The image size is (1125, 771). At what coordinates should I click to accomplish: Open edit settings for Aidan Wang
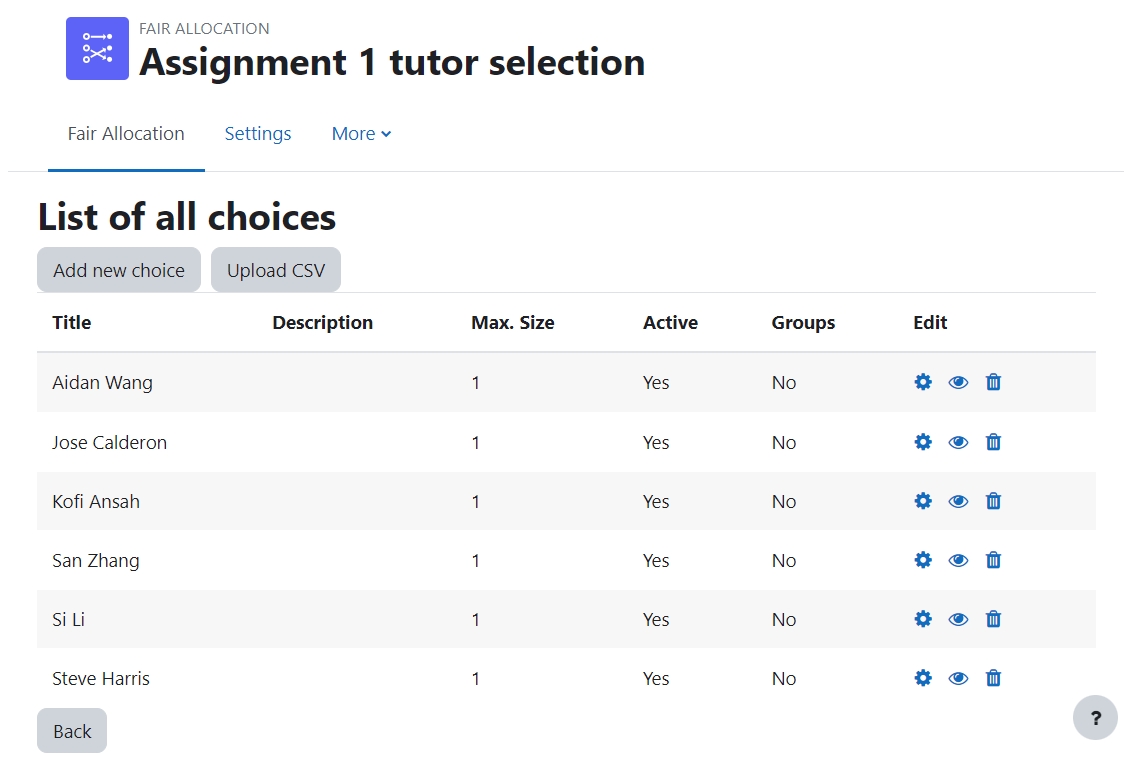[922, 382]
